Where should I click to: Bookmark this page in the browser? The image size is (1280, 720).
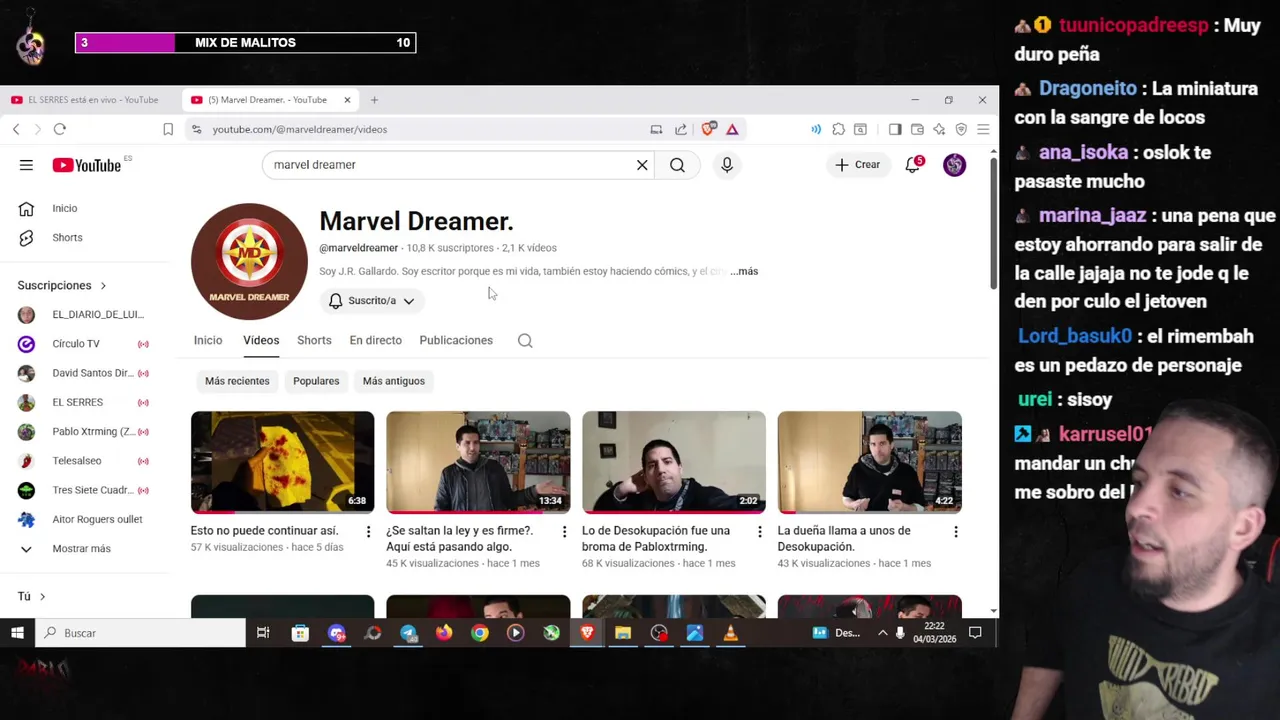point(168,129)
